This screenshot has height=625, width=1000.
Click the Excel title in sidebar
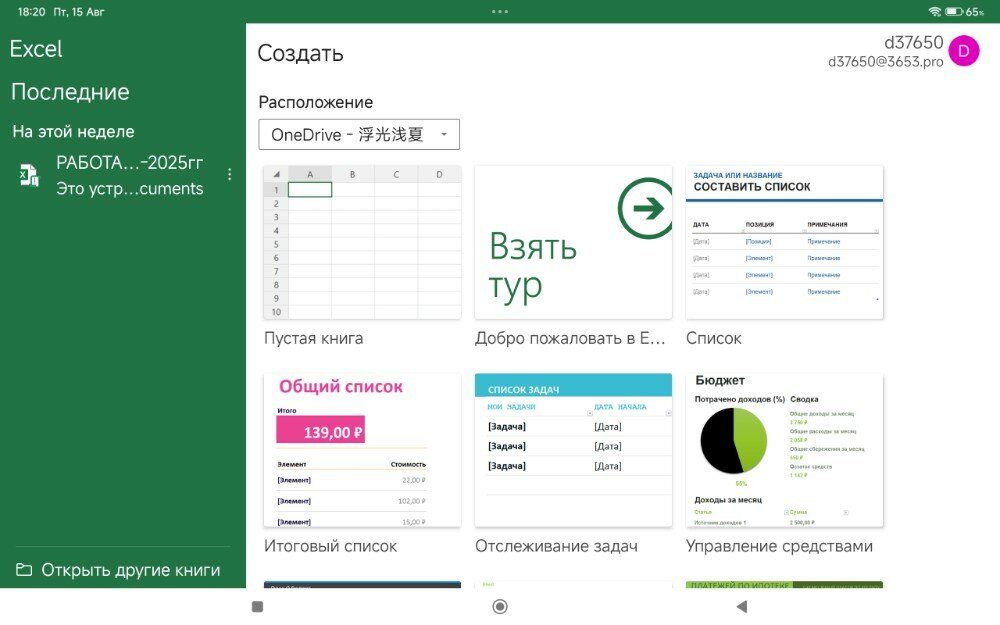36,49
